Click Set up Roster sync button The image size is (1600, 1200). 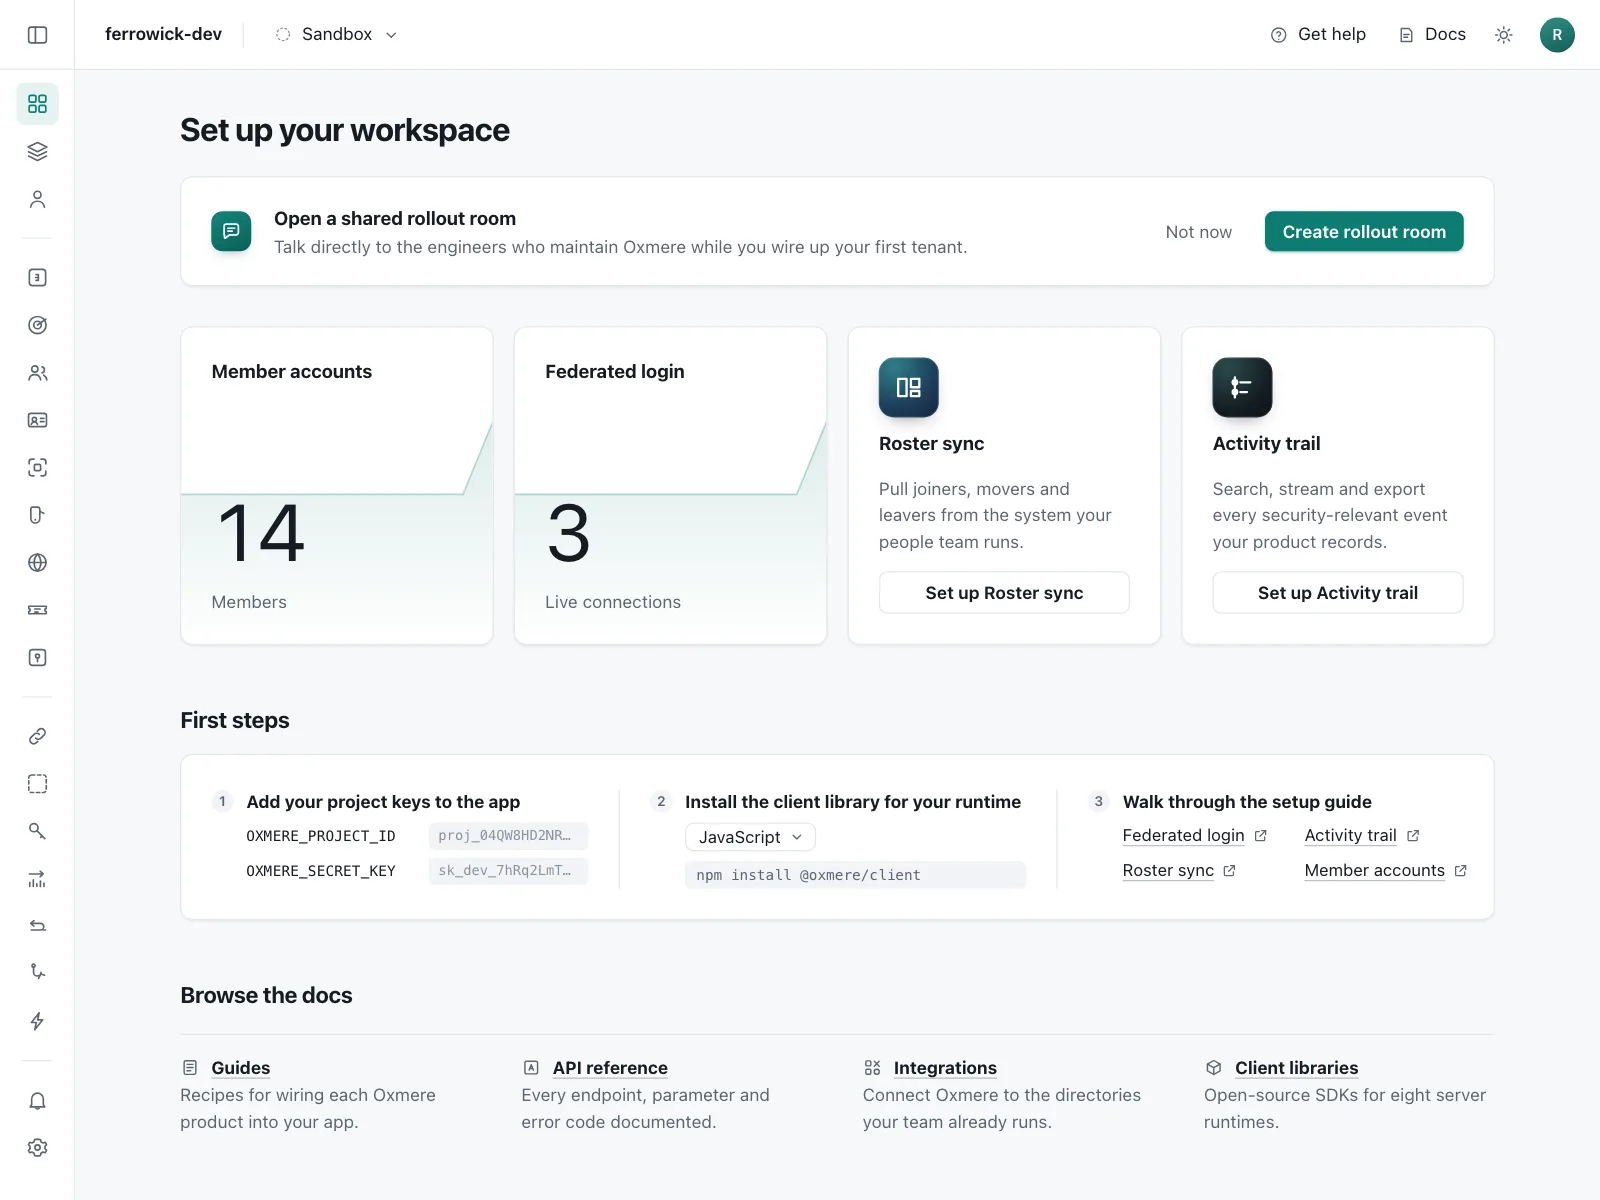click(x=1004, y=593)
